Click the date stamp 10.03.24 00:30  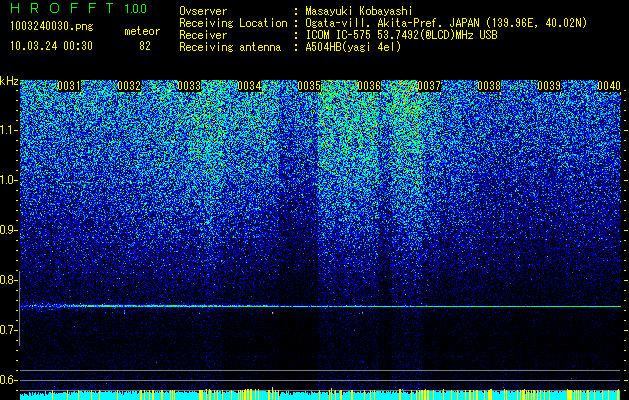(x=52, y=46)
